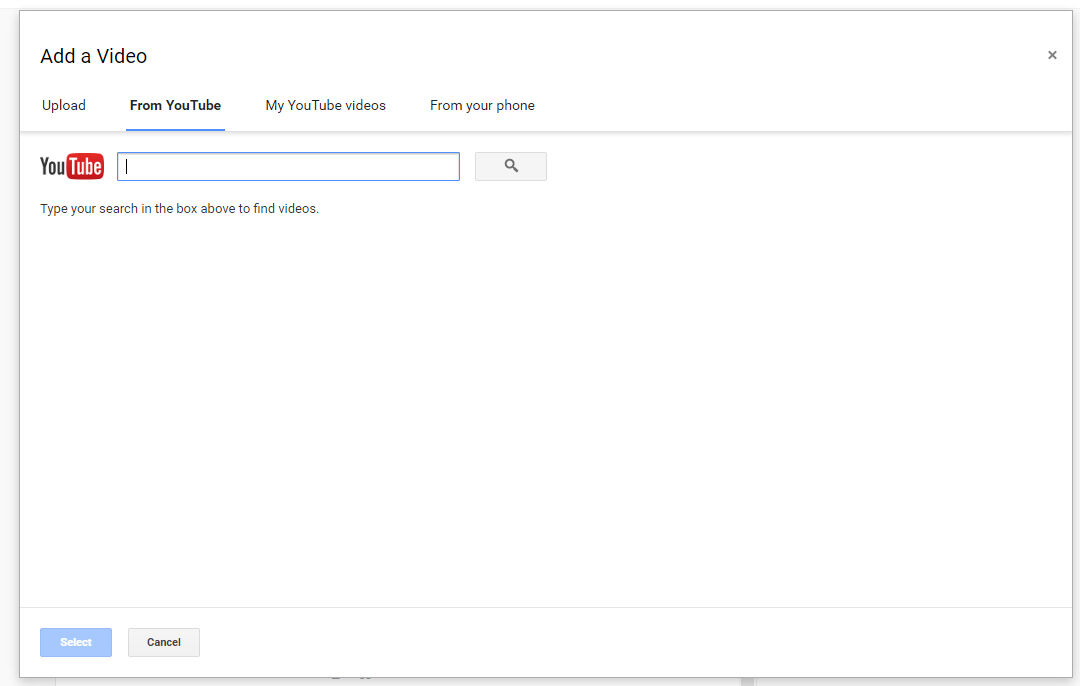
Task: Switch to the Upload tab
Action: (64, 105)
